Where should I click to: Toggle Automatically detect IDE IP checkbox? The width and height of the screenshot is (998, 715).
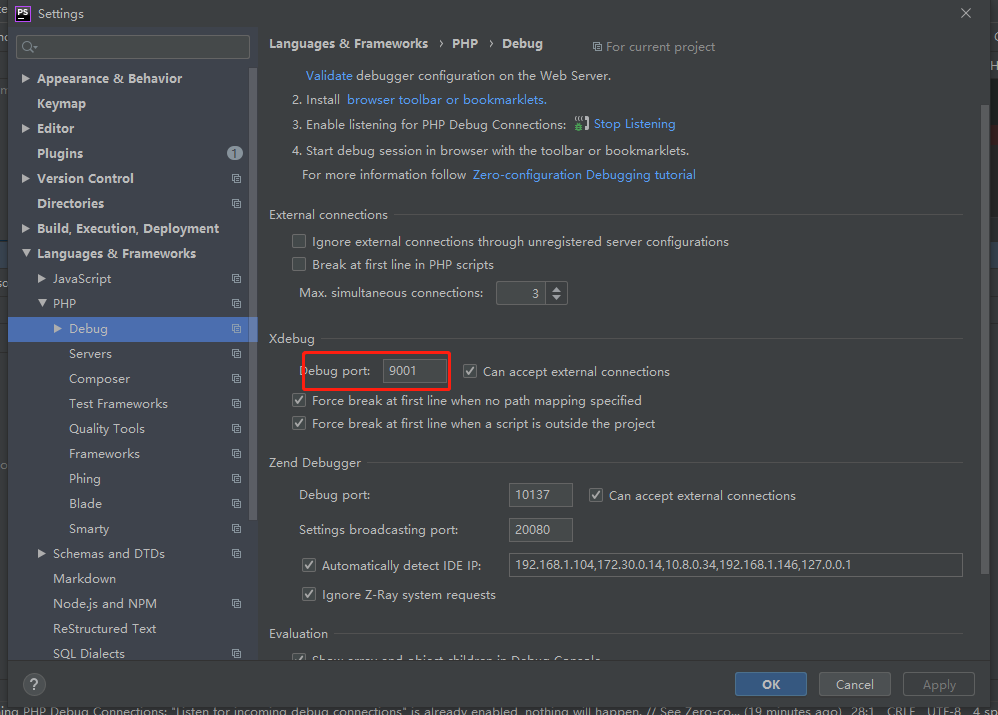point(309,565)
